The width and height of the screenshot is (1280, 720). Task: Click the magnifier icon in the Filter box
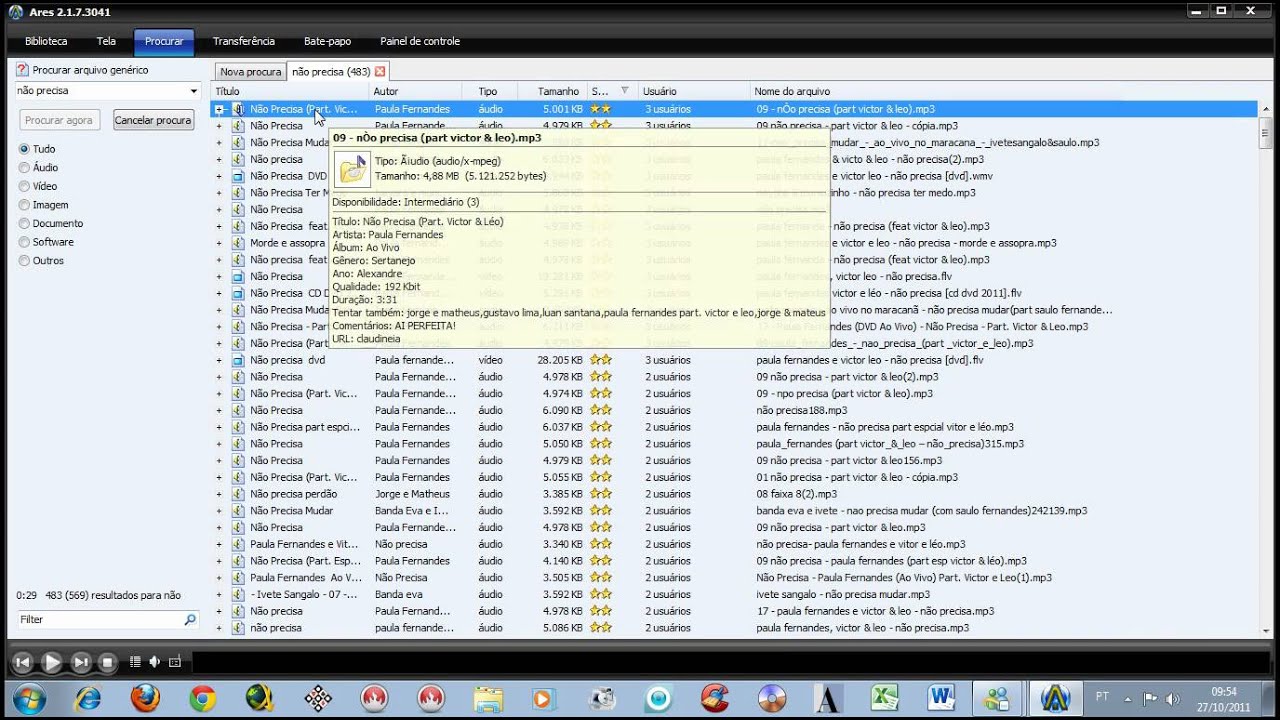pos(190,620)
